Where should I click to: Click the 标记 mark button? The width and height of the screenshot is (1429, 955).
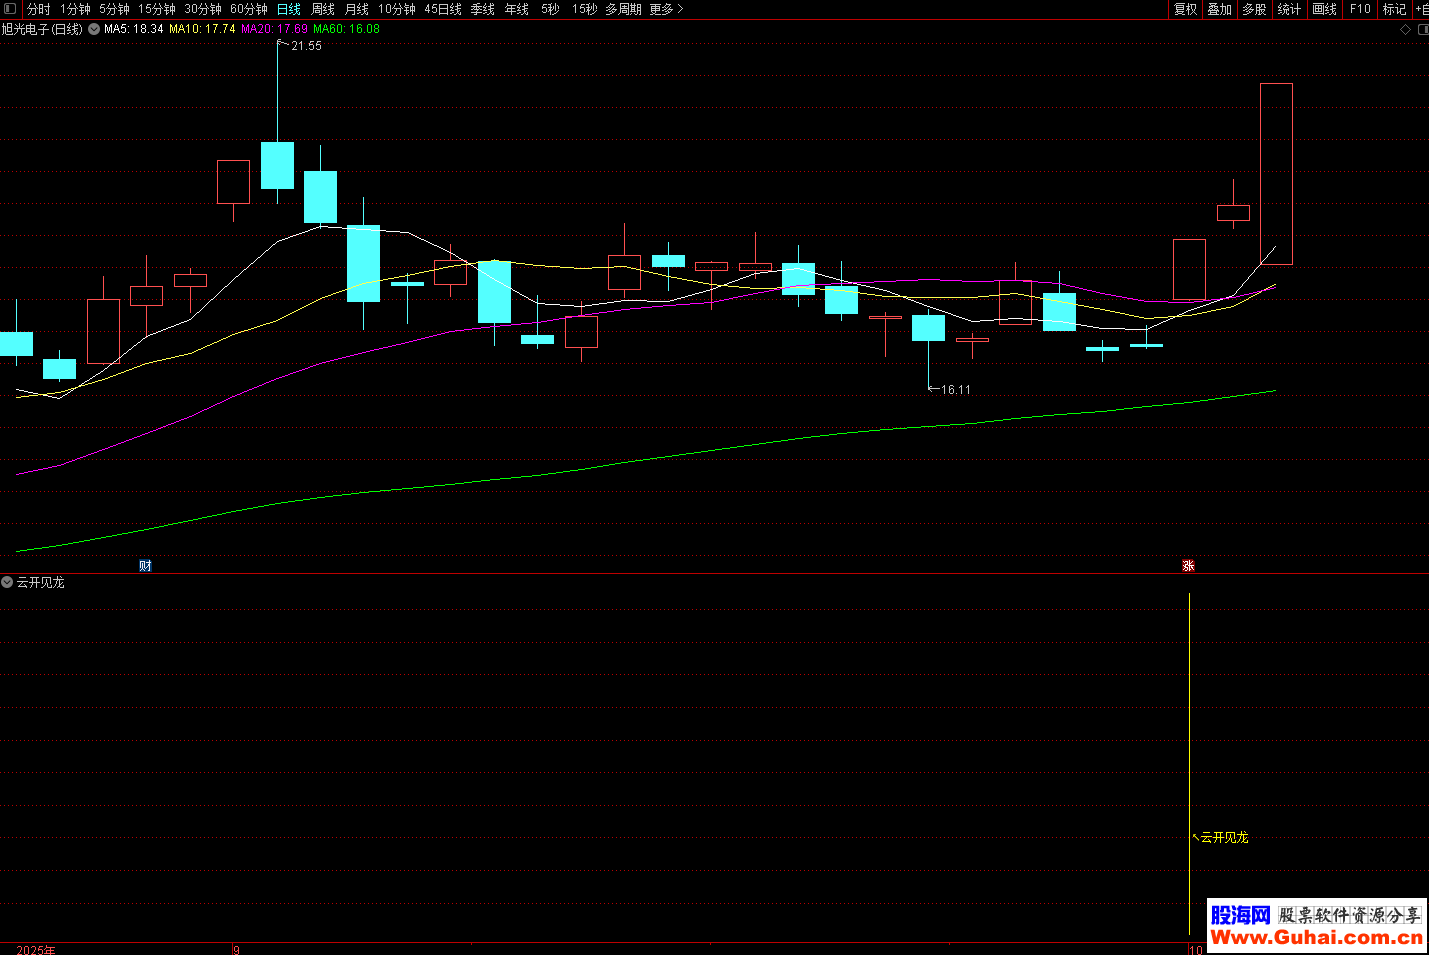(1394, 9)
